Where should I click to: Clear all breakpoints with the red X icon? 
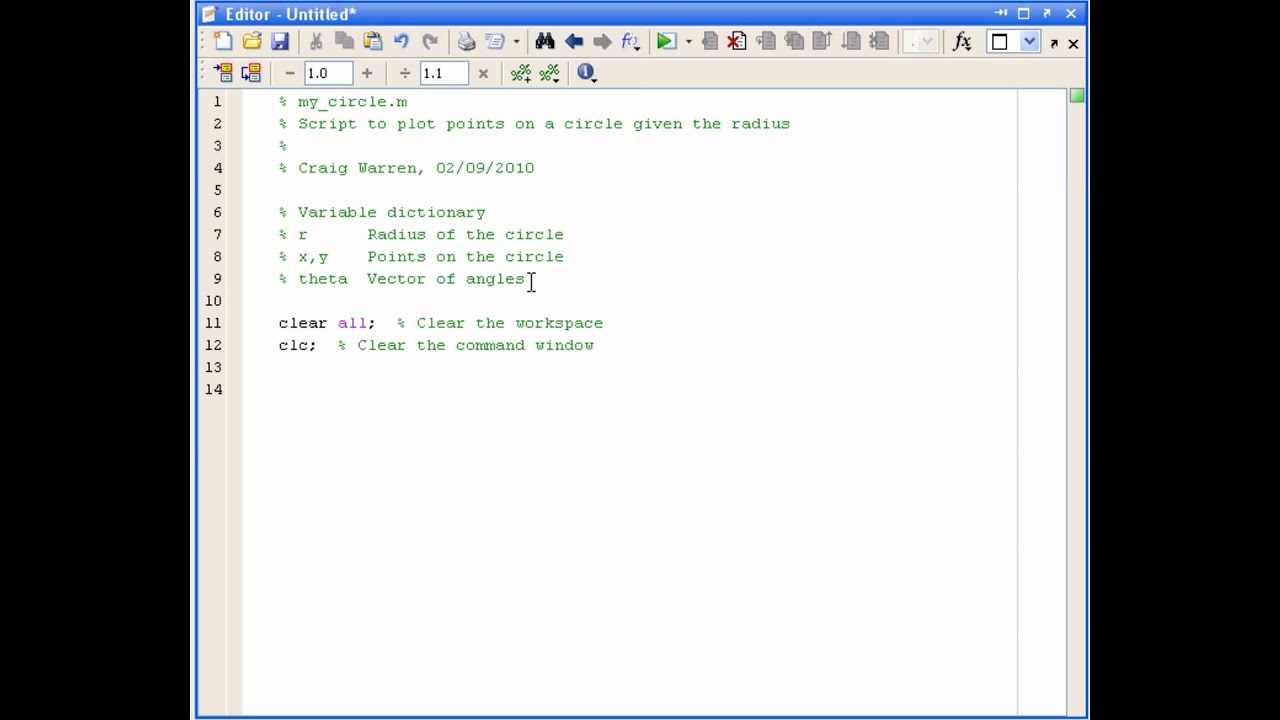point(737,41)
